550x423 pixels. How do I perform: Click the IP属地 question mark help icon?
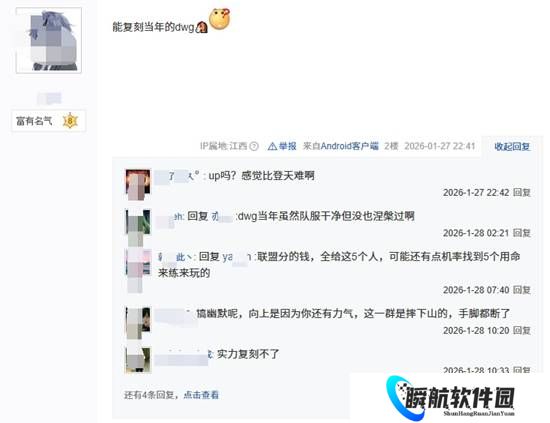coord(254,146)
